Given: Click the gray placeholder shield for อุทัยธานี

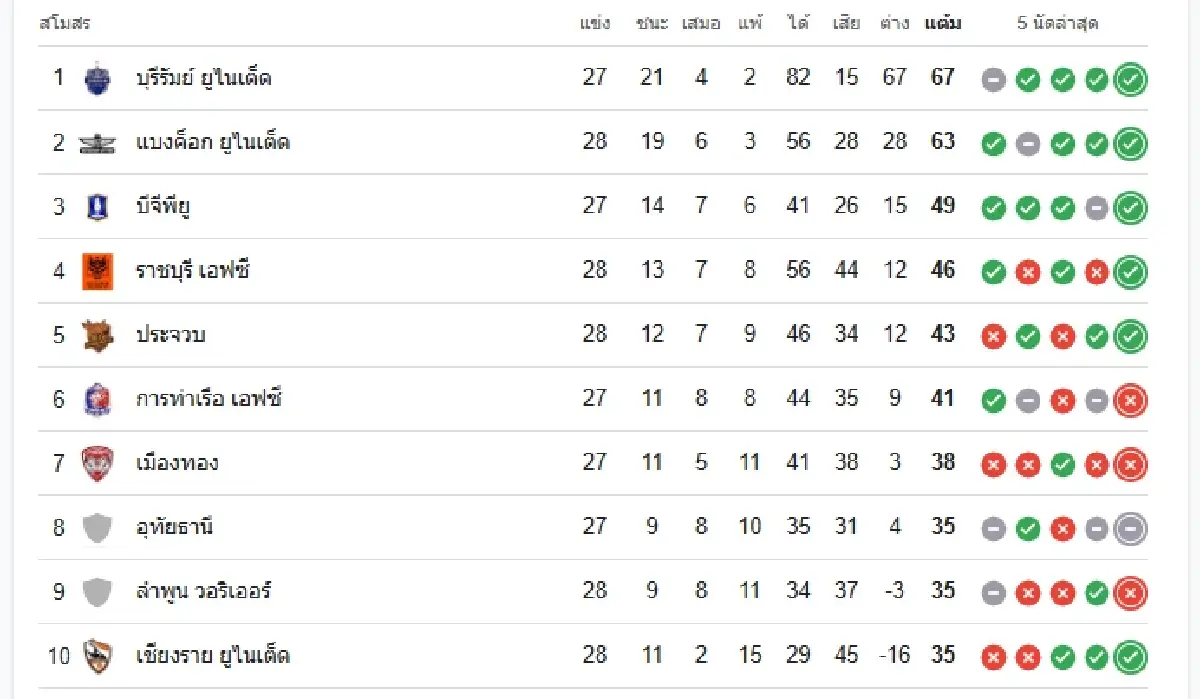Looking at the screenshot, I should click(x=97, y=527).
